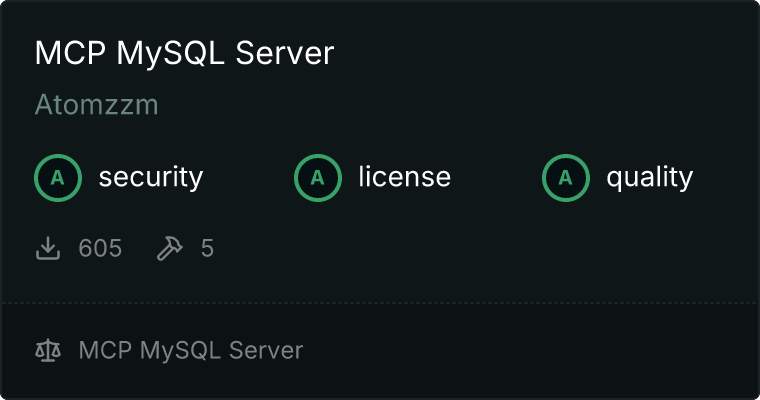Image resolution: width=760 pixels, height=400 pixels.
Task: Click the blank gap between license and quality
Action: 496,178
